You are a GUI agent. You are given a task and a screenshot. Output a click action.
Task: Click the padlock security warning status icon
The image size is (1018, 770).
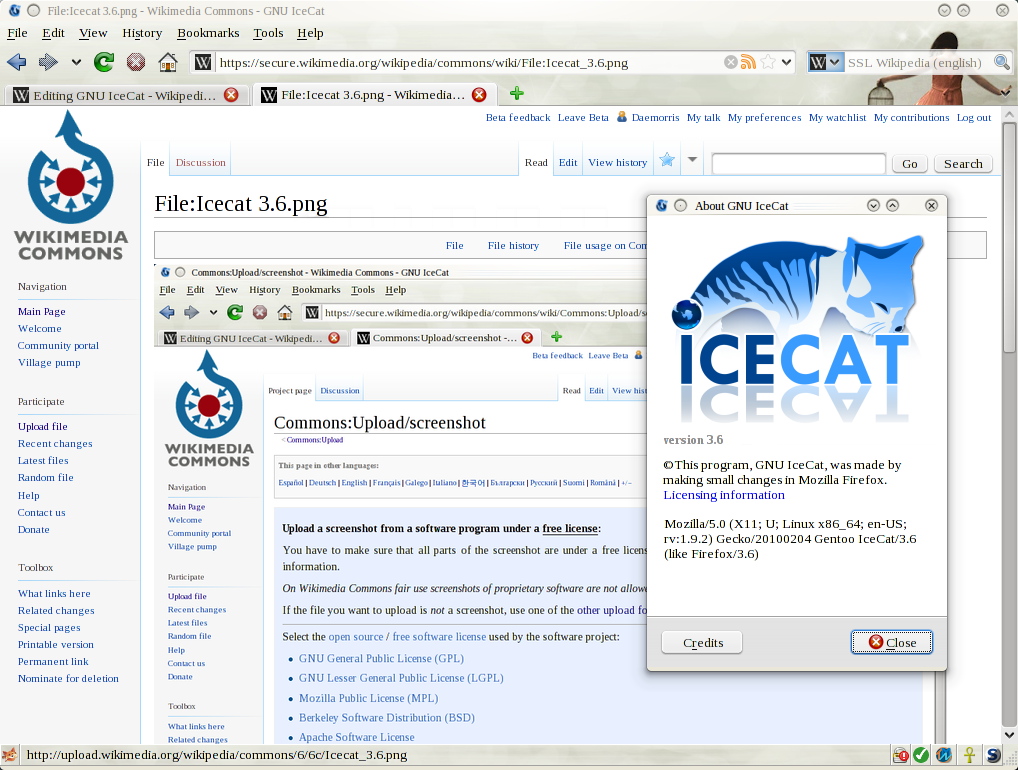coord(900,755)
